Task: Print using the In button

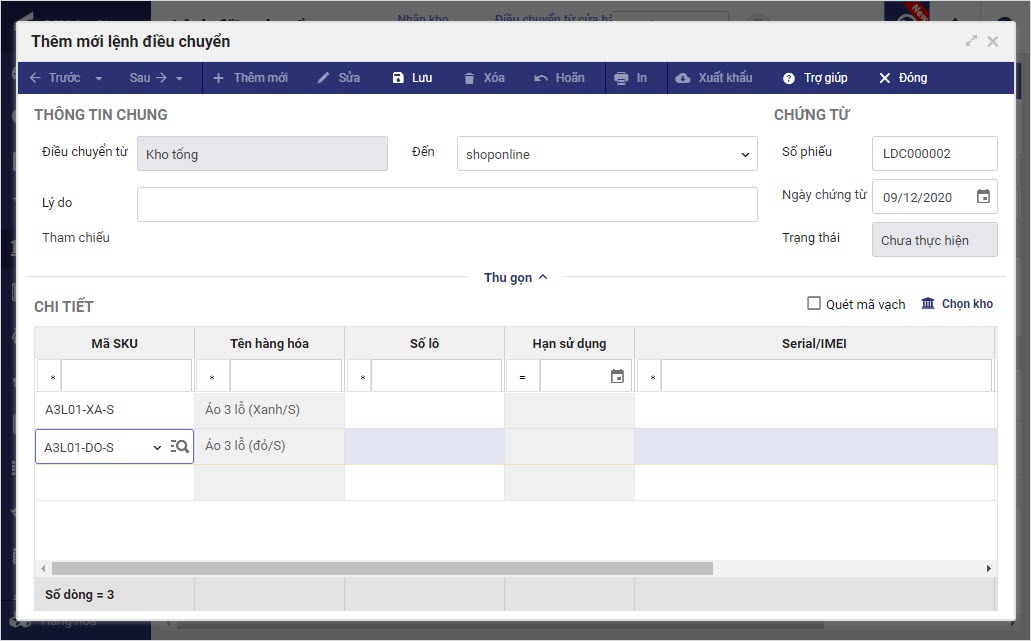Action: pos(631,78)
